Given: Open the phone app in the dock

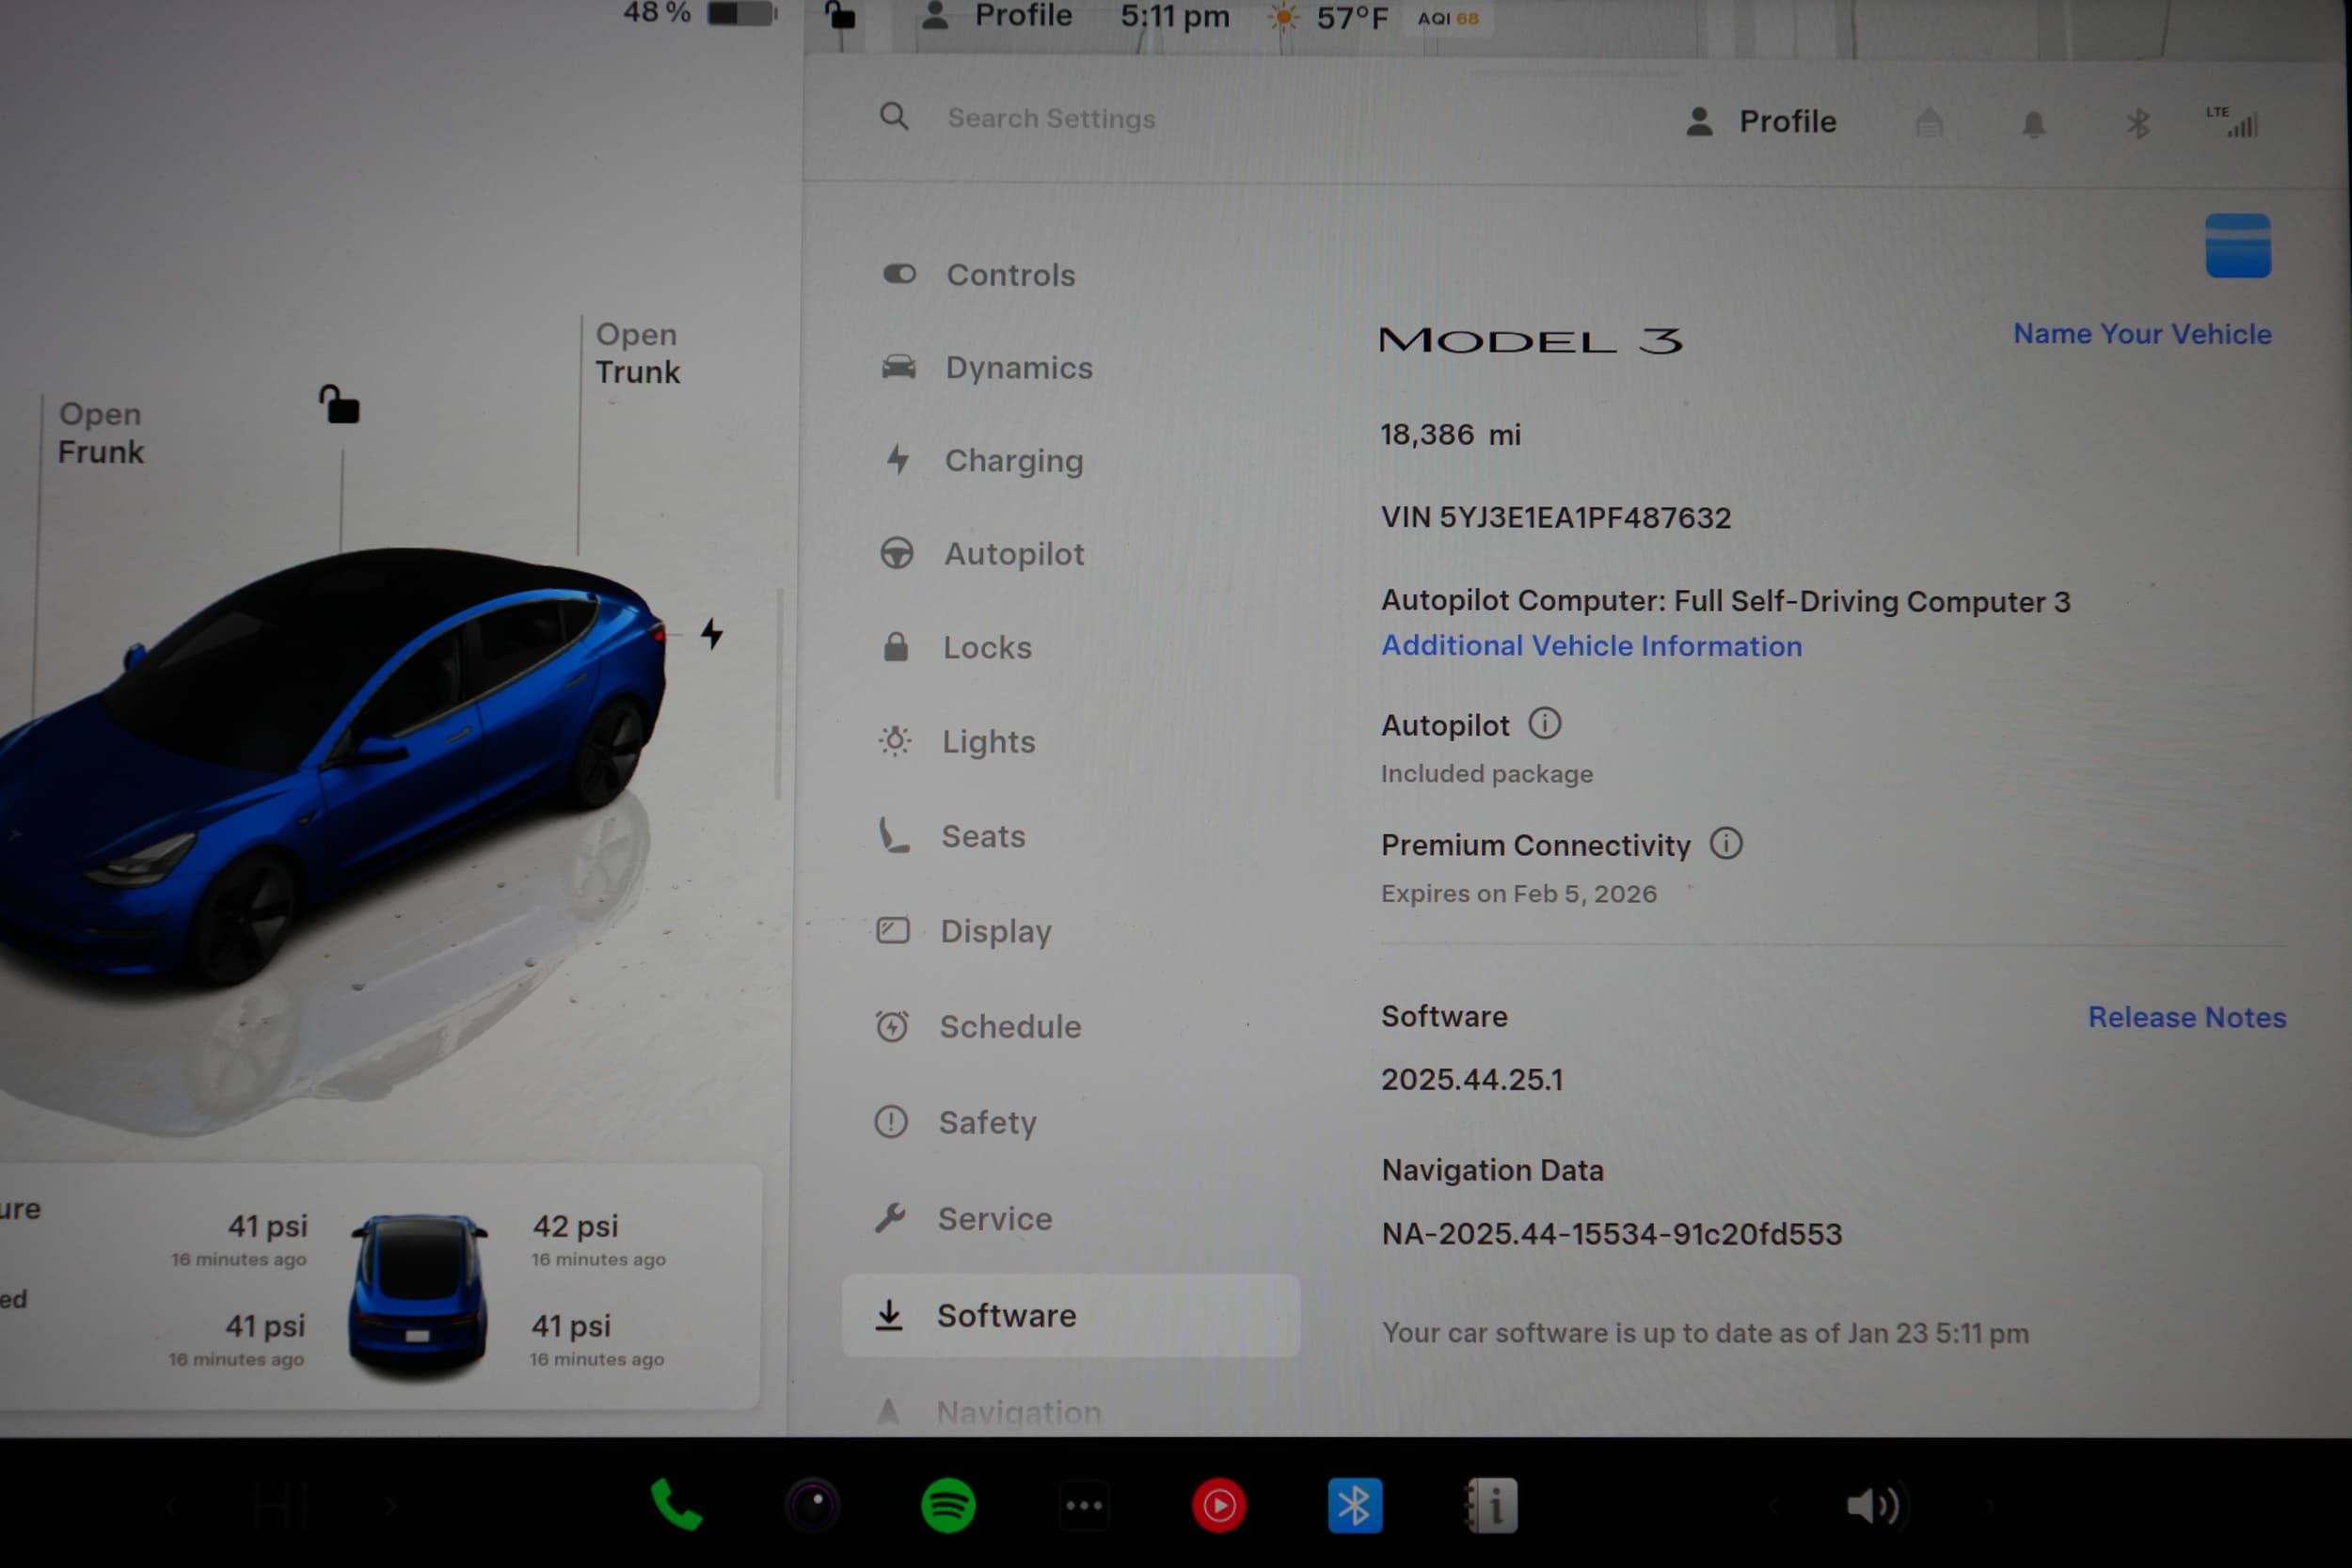Looking at the screenshot, I should point(678,1503).
